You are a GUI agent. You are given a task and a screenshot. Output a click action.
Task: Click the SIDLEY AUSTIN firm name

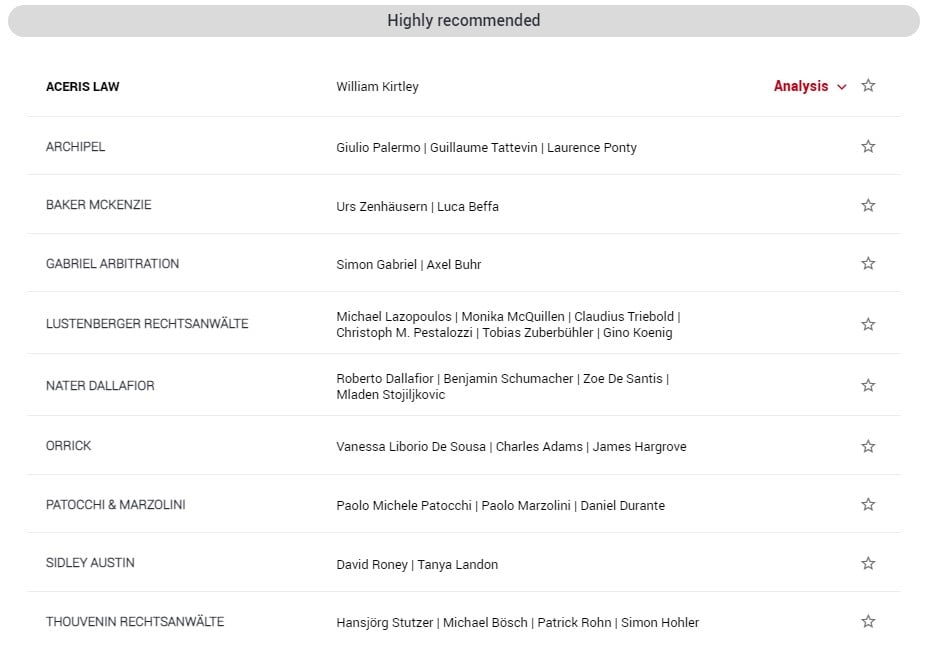[90, 563]
